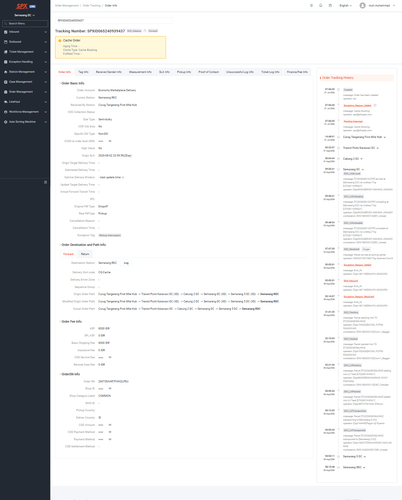Click the third header icon left of English

pyautogui.click(x=330, y=6)
